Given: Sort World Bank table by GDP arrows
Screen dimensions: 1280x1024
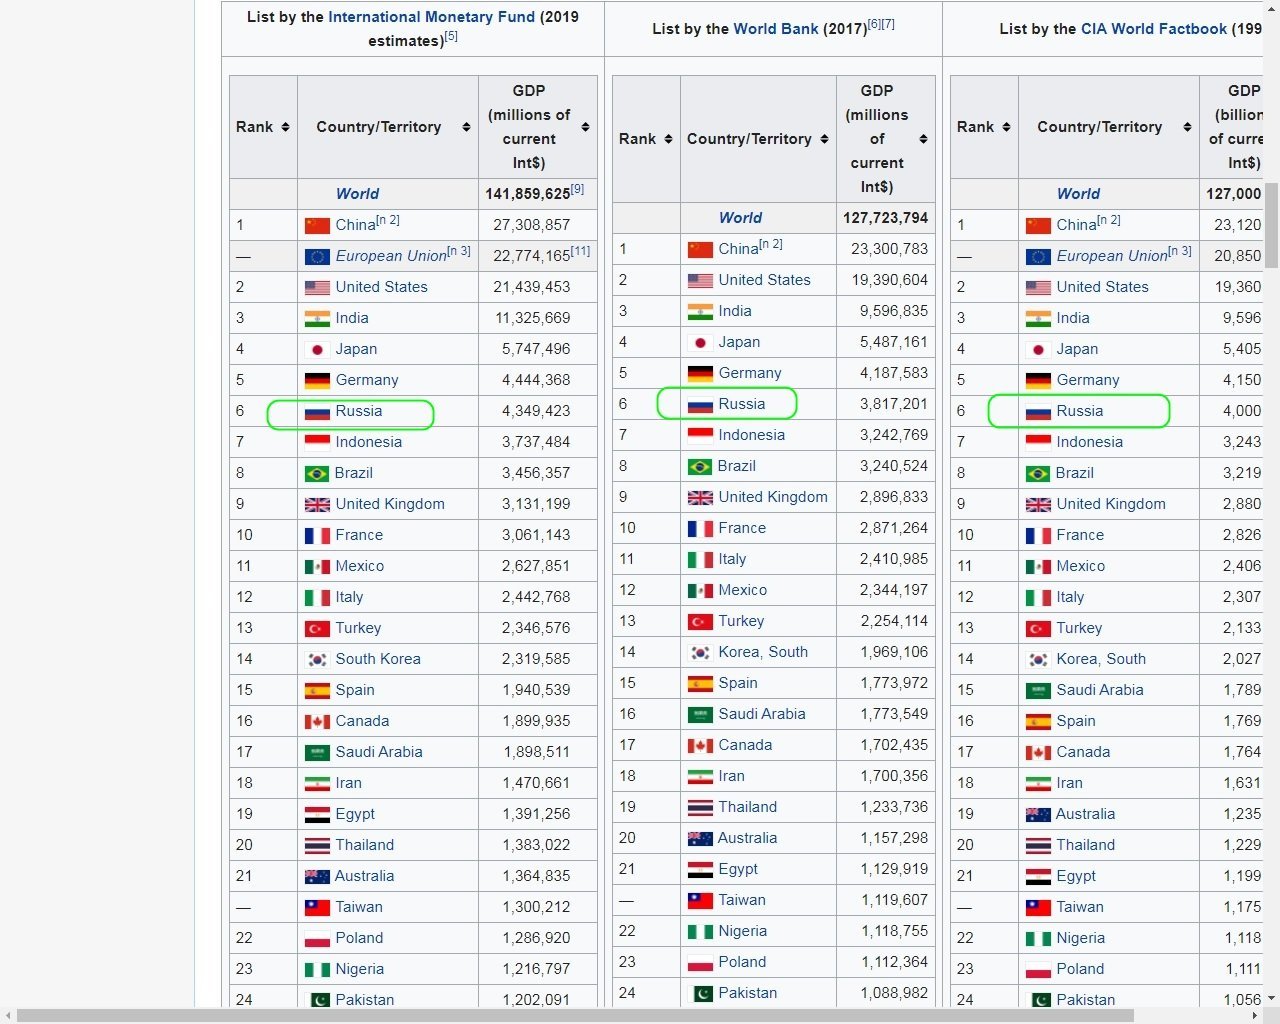Looking at the screenshot, I should tap(923, 139).
